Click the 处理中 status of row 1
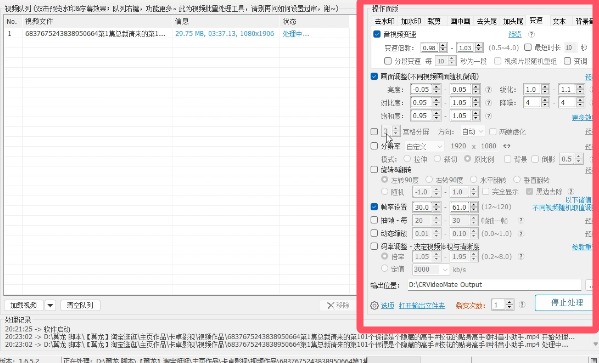 point(296,34)
